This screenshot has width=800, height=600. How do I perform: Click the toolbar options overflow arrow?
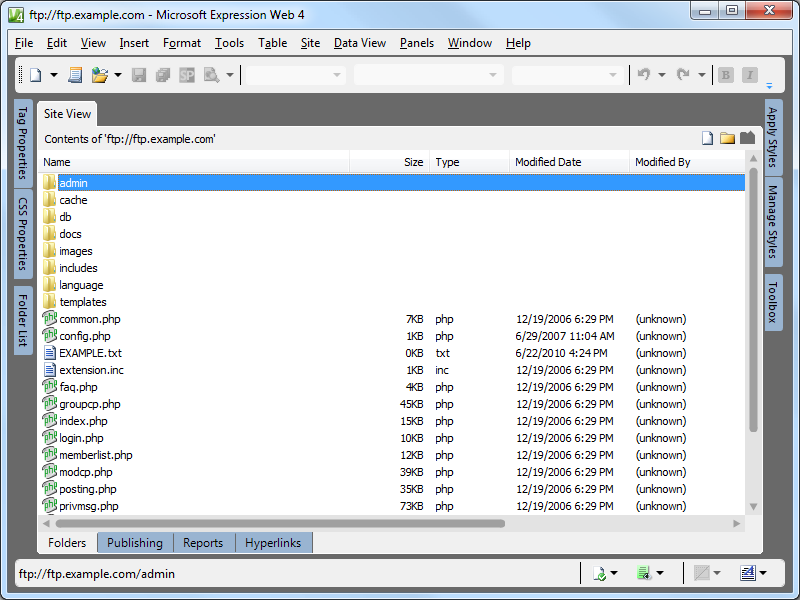(769, 86)
